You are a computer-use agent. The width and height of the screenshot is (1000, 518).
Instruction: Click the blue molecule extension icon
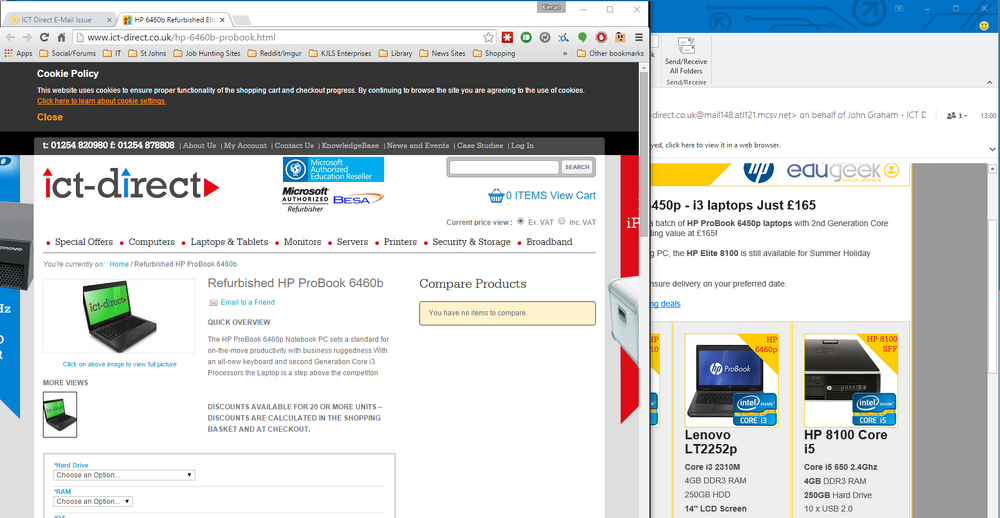pyautogui.click(x=564, y=38)
